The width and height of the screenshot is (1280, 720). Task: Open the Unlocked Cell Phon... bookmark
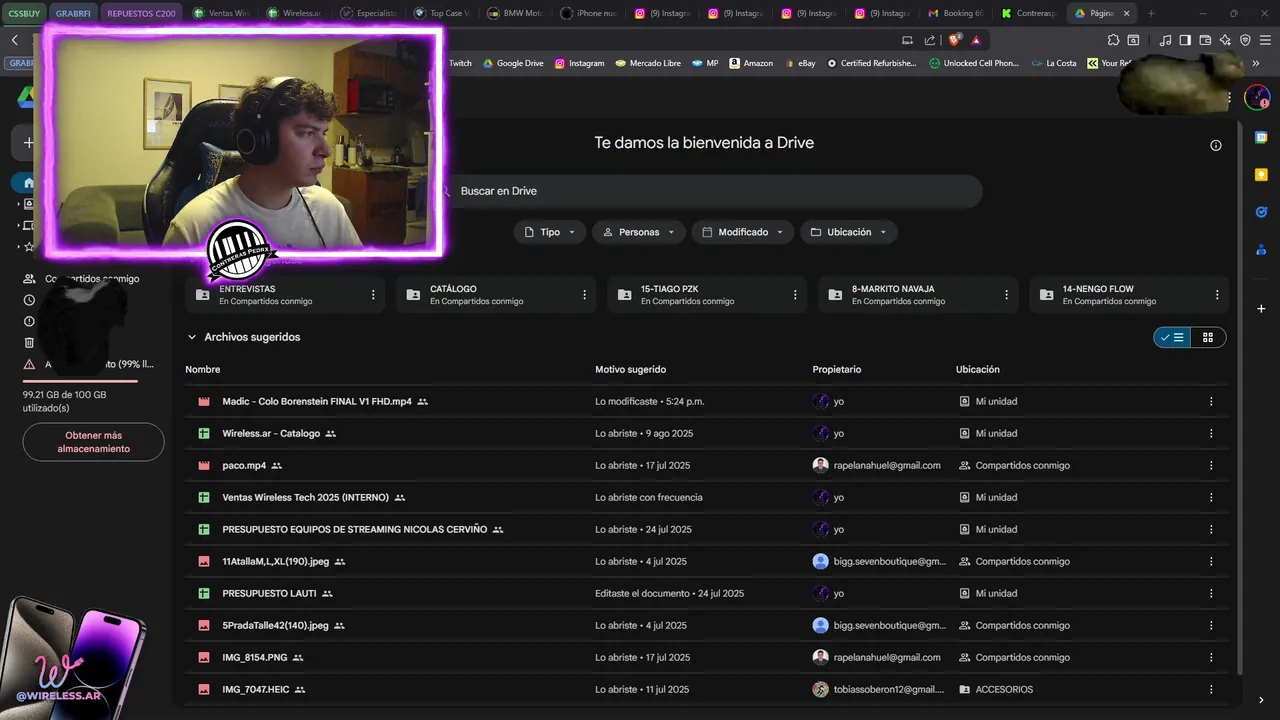click(x=974, y=63)
